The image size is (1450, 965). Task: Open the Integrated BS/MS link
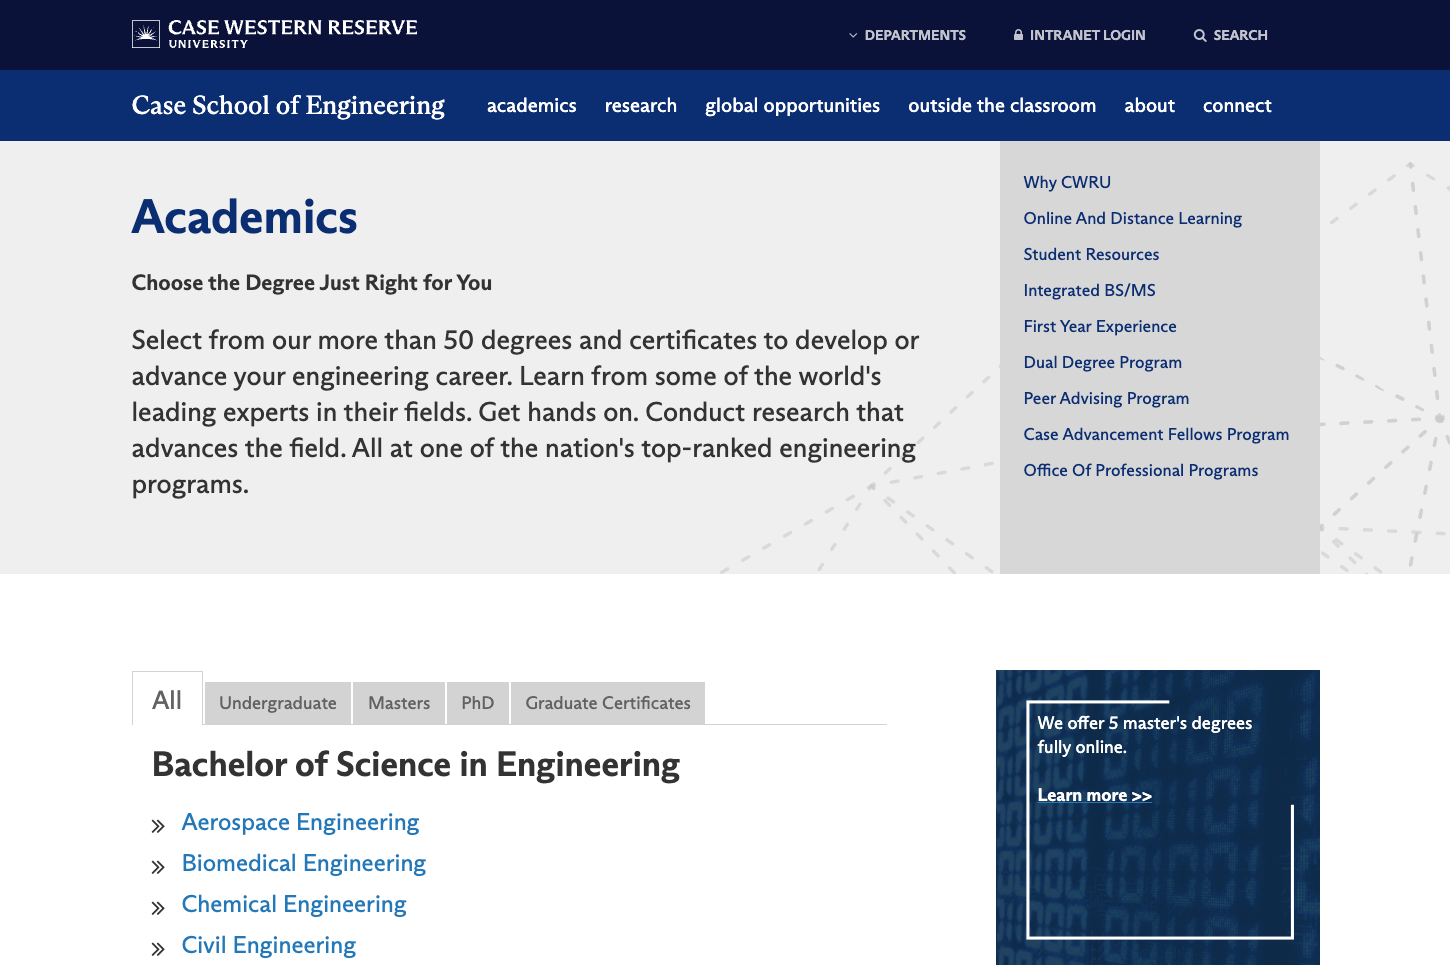(x=1089, y=290)
